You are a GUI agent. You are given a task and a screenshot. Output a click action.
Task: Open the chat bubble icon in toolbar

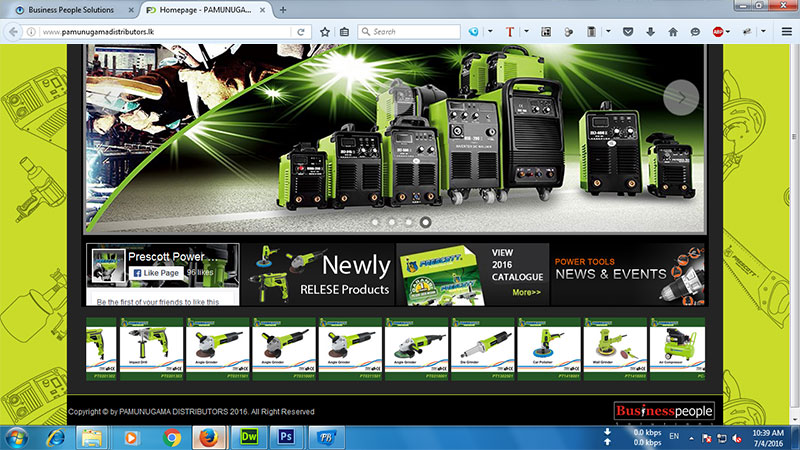tap(695, 32)
